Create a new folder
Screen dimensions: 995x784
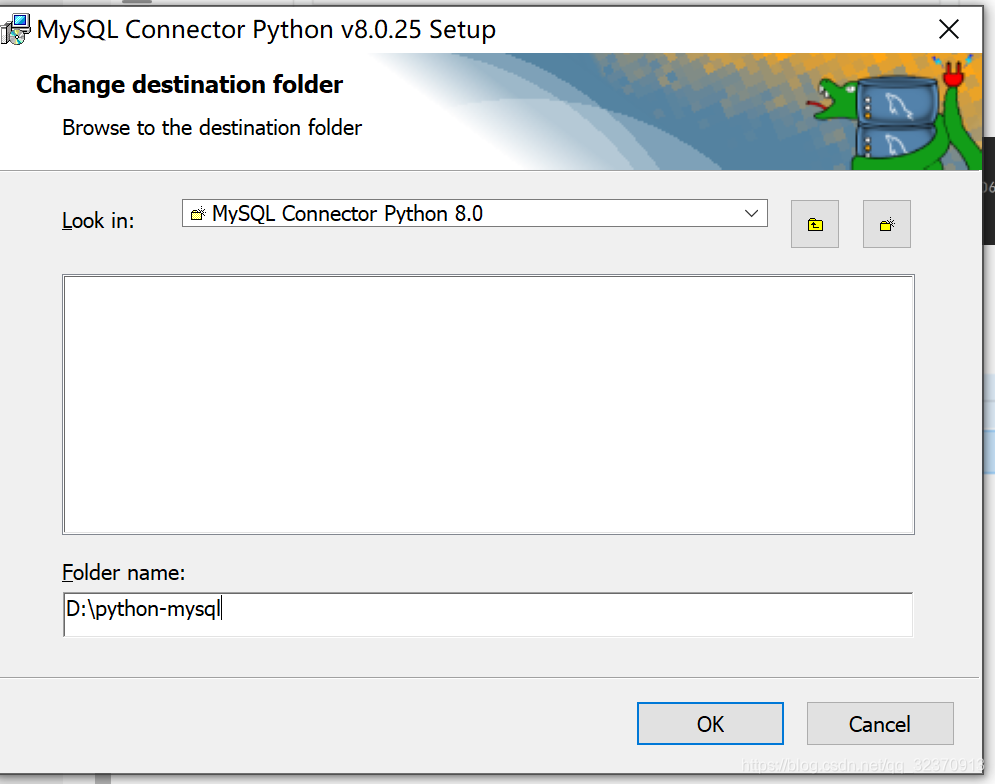tap(886, 224)
